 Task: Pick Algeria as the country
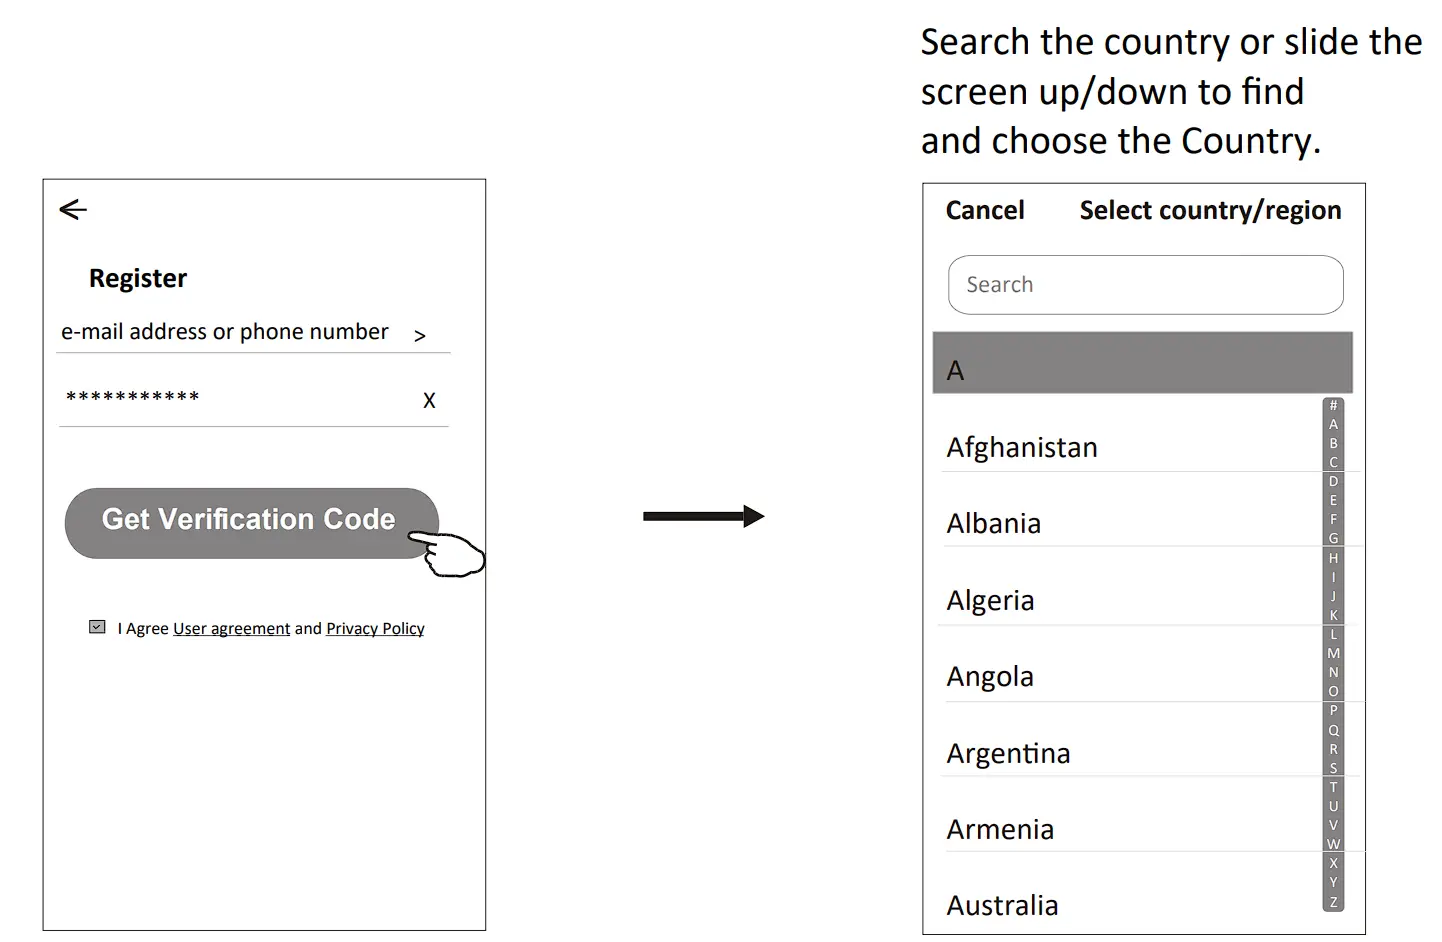(x=990, y=600)
